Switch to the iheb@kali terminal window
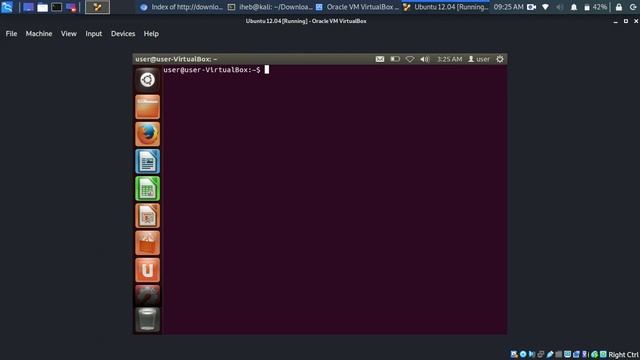The width and height of the screenshot is (640, 360). (270, 7)
